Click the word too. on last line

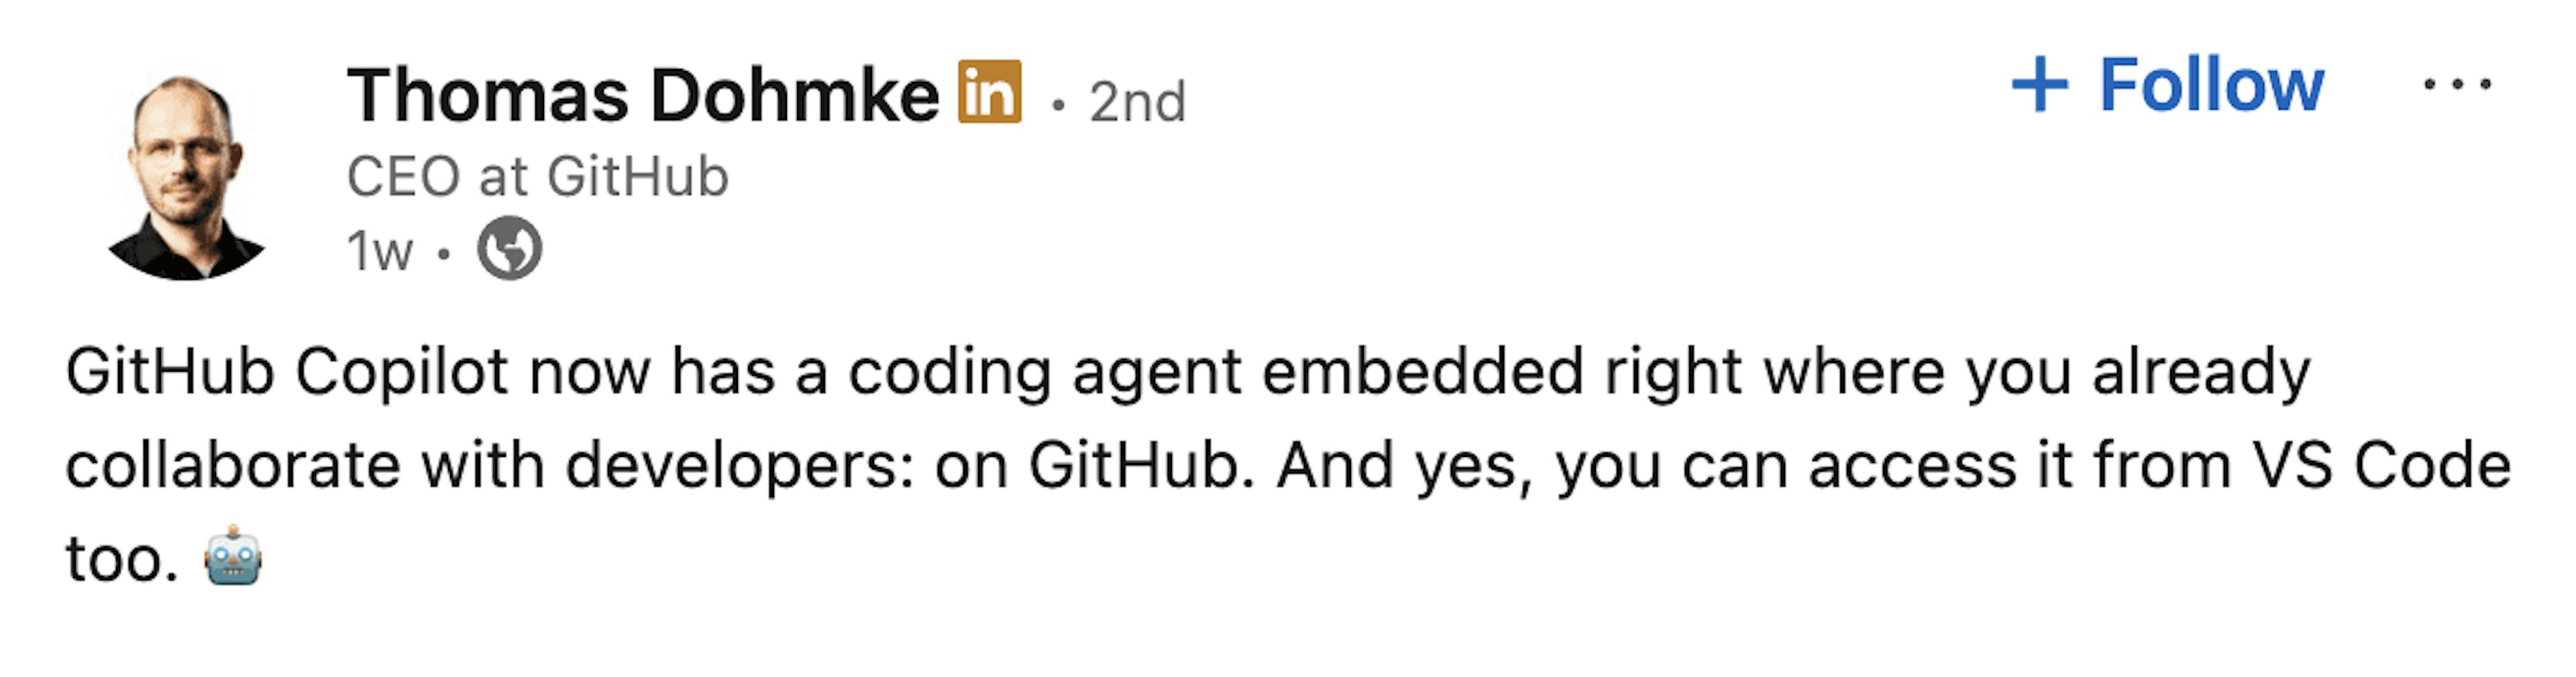(x=122, y=559)
